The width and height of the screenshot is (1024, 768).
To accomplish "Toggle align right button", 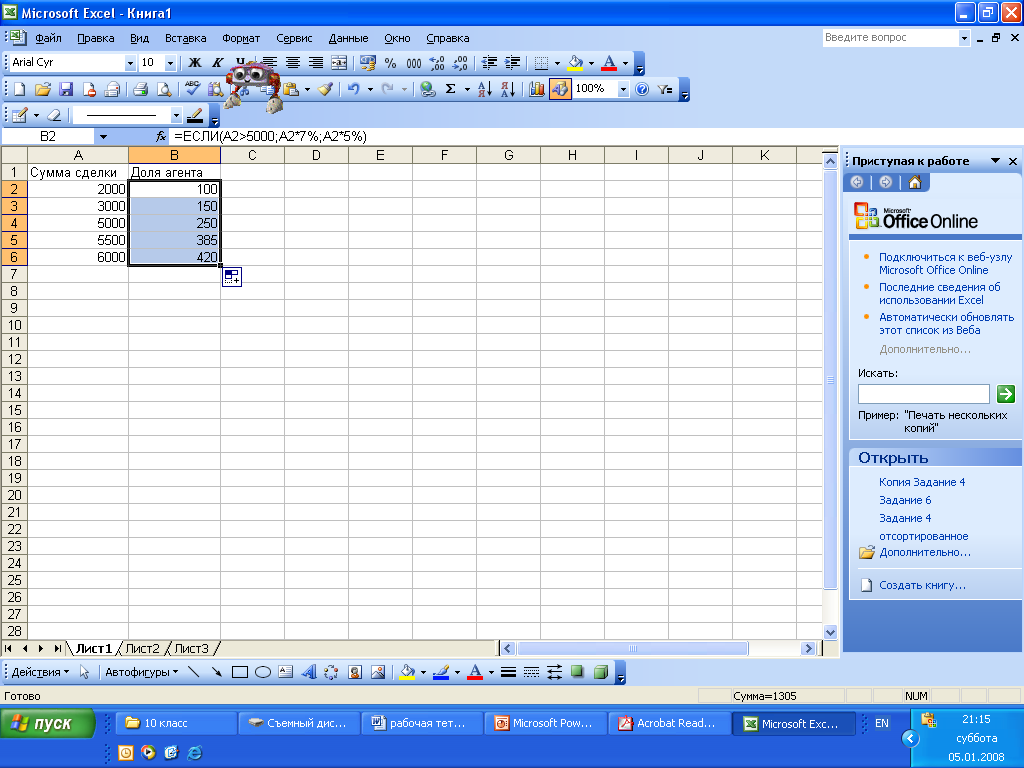I will coord(316,63).
